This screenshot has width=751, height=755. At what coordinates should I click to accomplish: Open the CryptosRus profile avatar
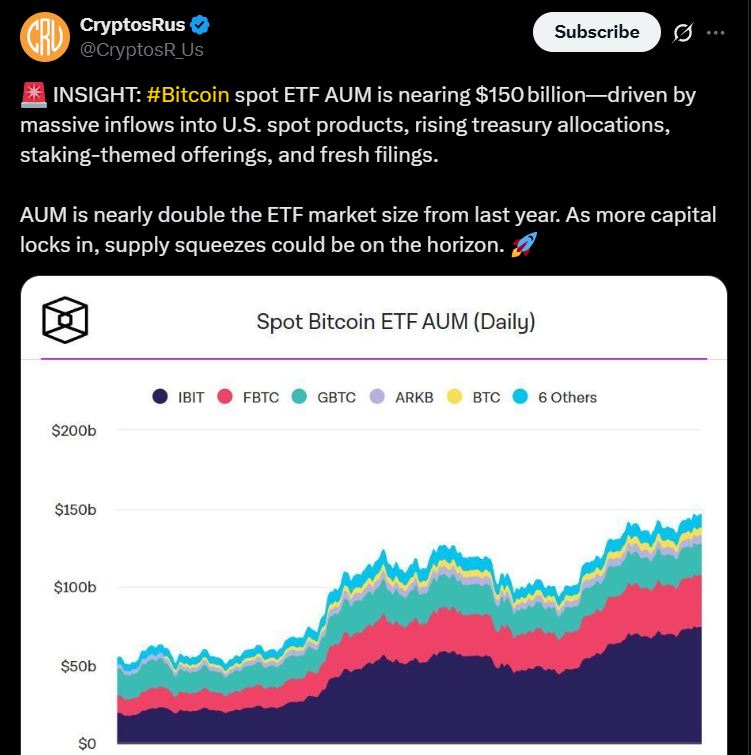[x=43, y=37]
